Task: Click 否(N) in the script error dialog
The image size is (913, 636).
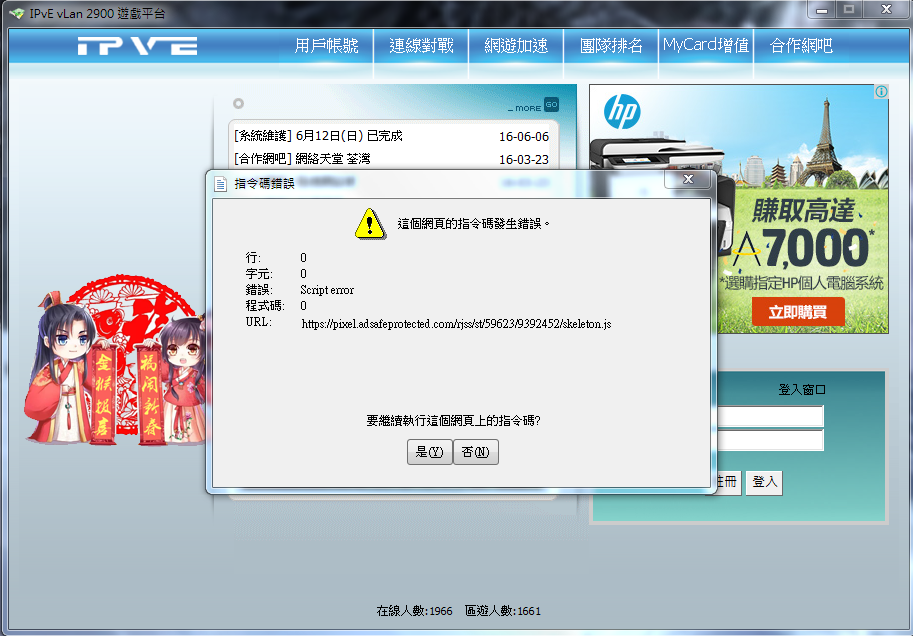Action: [x=476, y=452]
